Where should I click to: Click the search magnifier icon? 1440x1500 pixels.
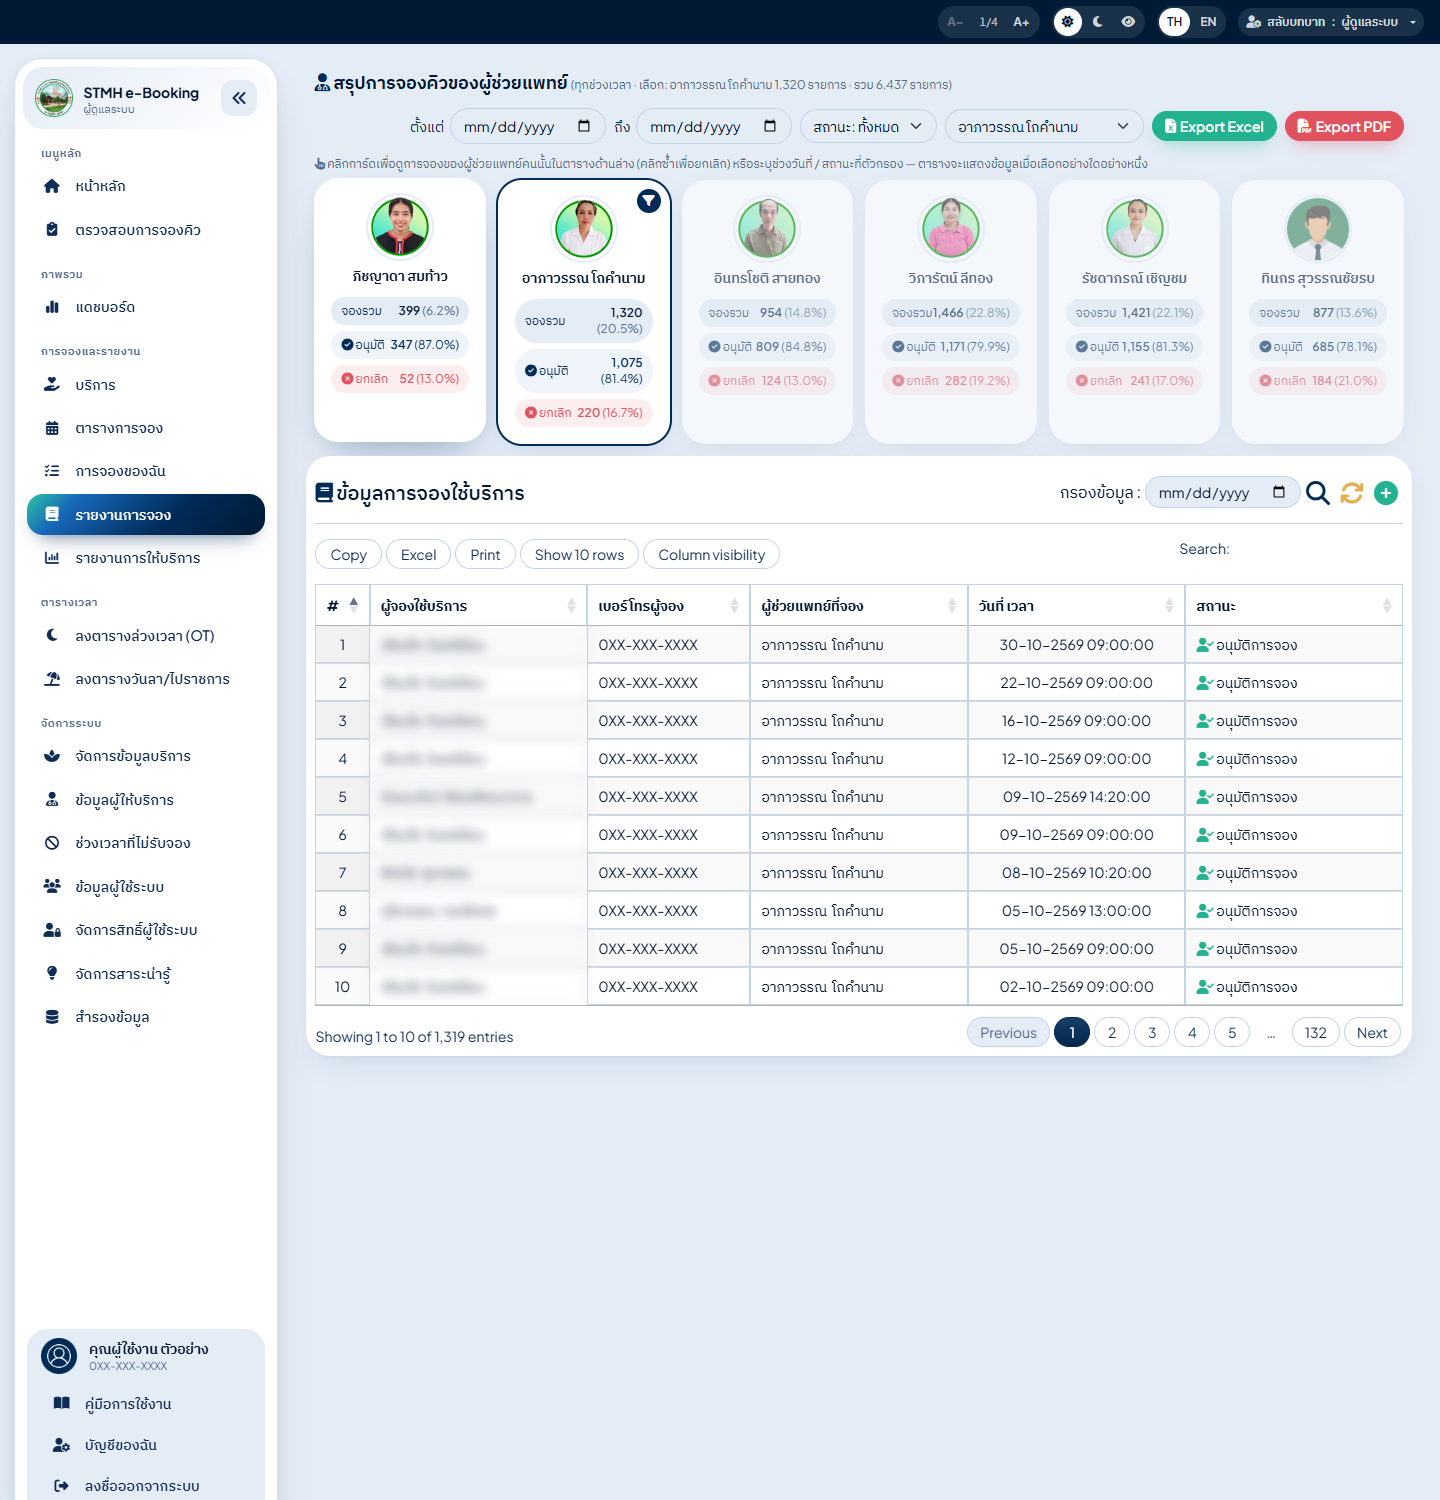pyautogui.click(x=1318, y=493)
